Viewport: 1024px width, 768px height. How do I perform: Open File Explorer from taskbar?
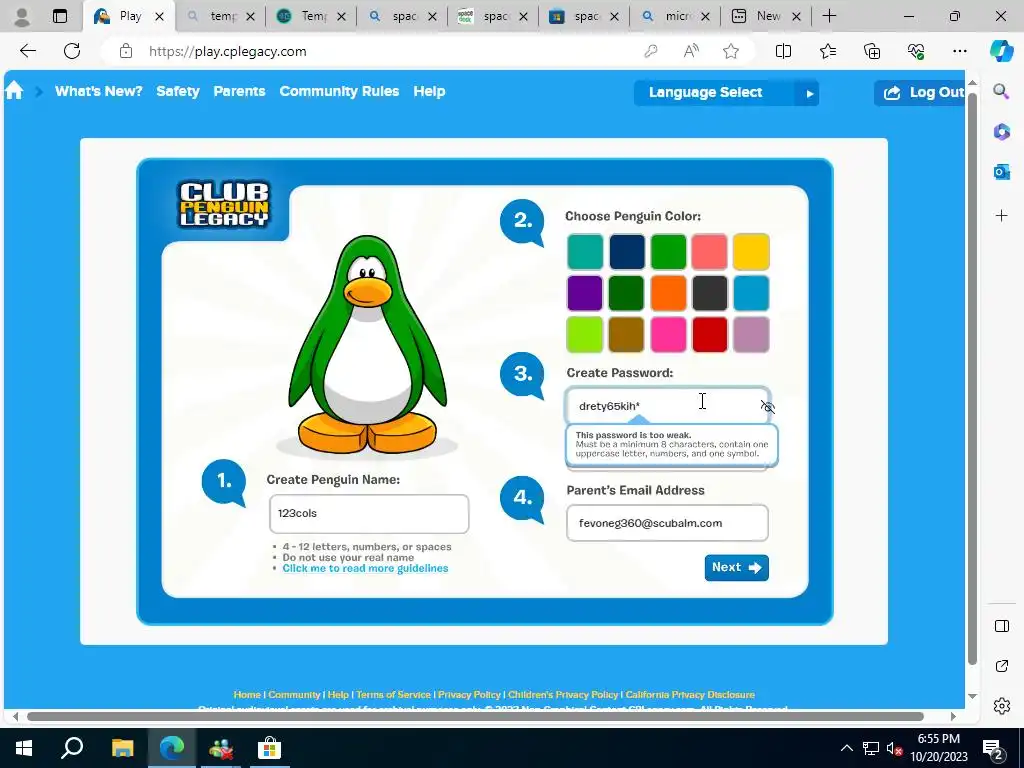122,748
